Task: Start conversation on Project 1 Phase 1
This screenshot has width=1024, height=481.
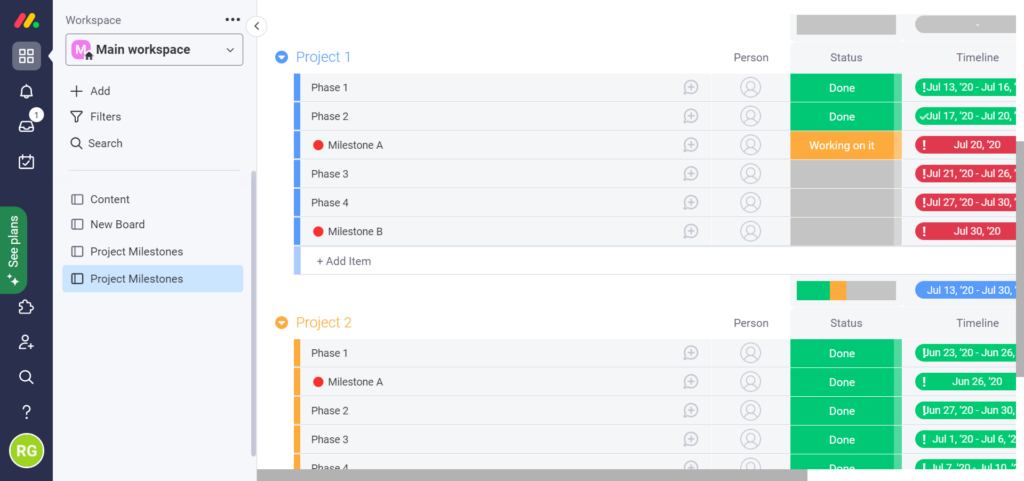Action: (x=691, y=87)
